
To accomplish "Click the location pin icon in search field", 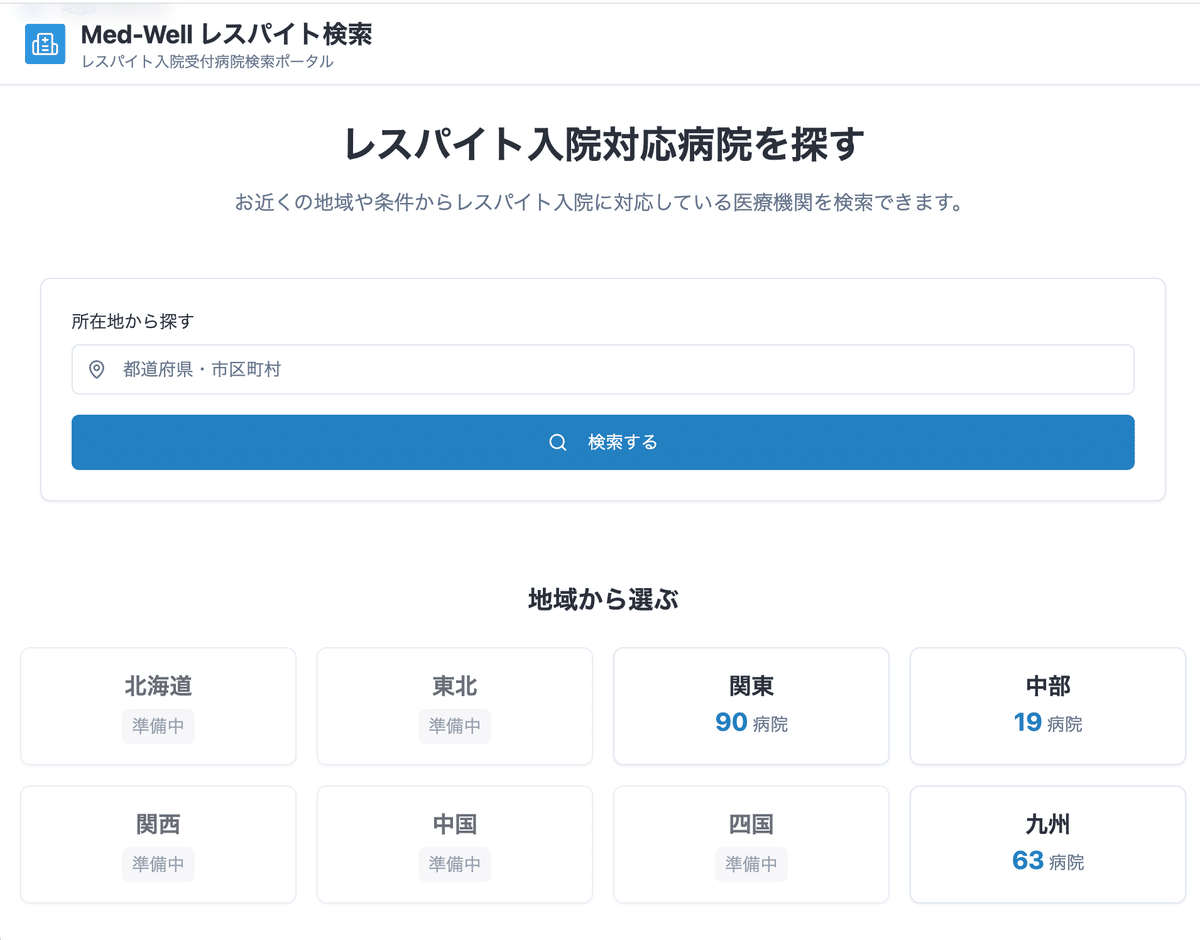I will click(x=97, y=370).
